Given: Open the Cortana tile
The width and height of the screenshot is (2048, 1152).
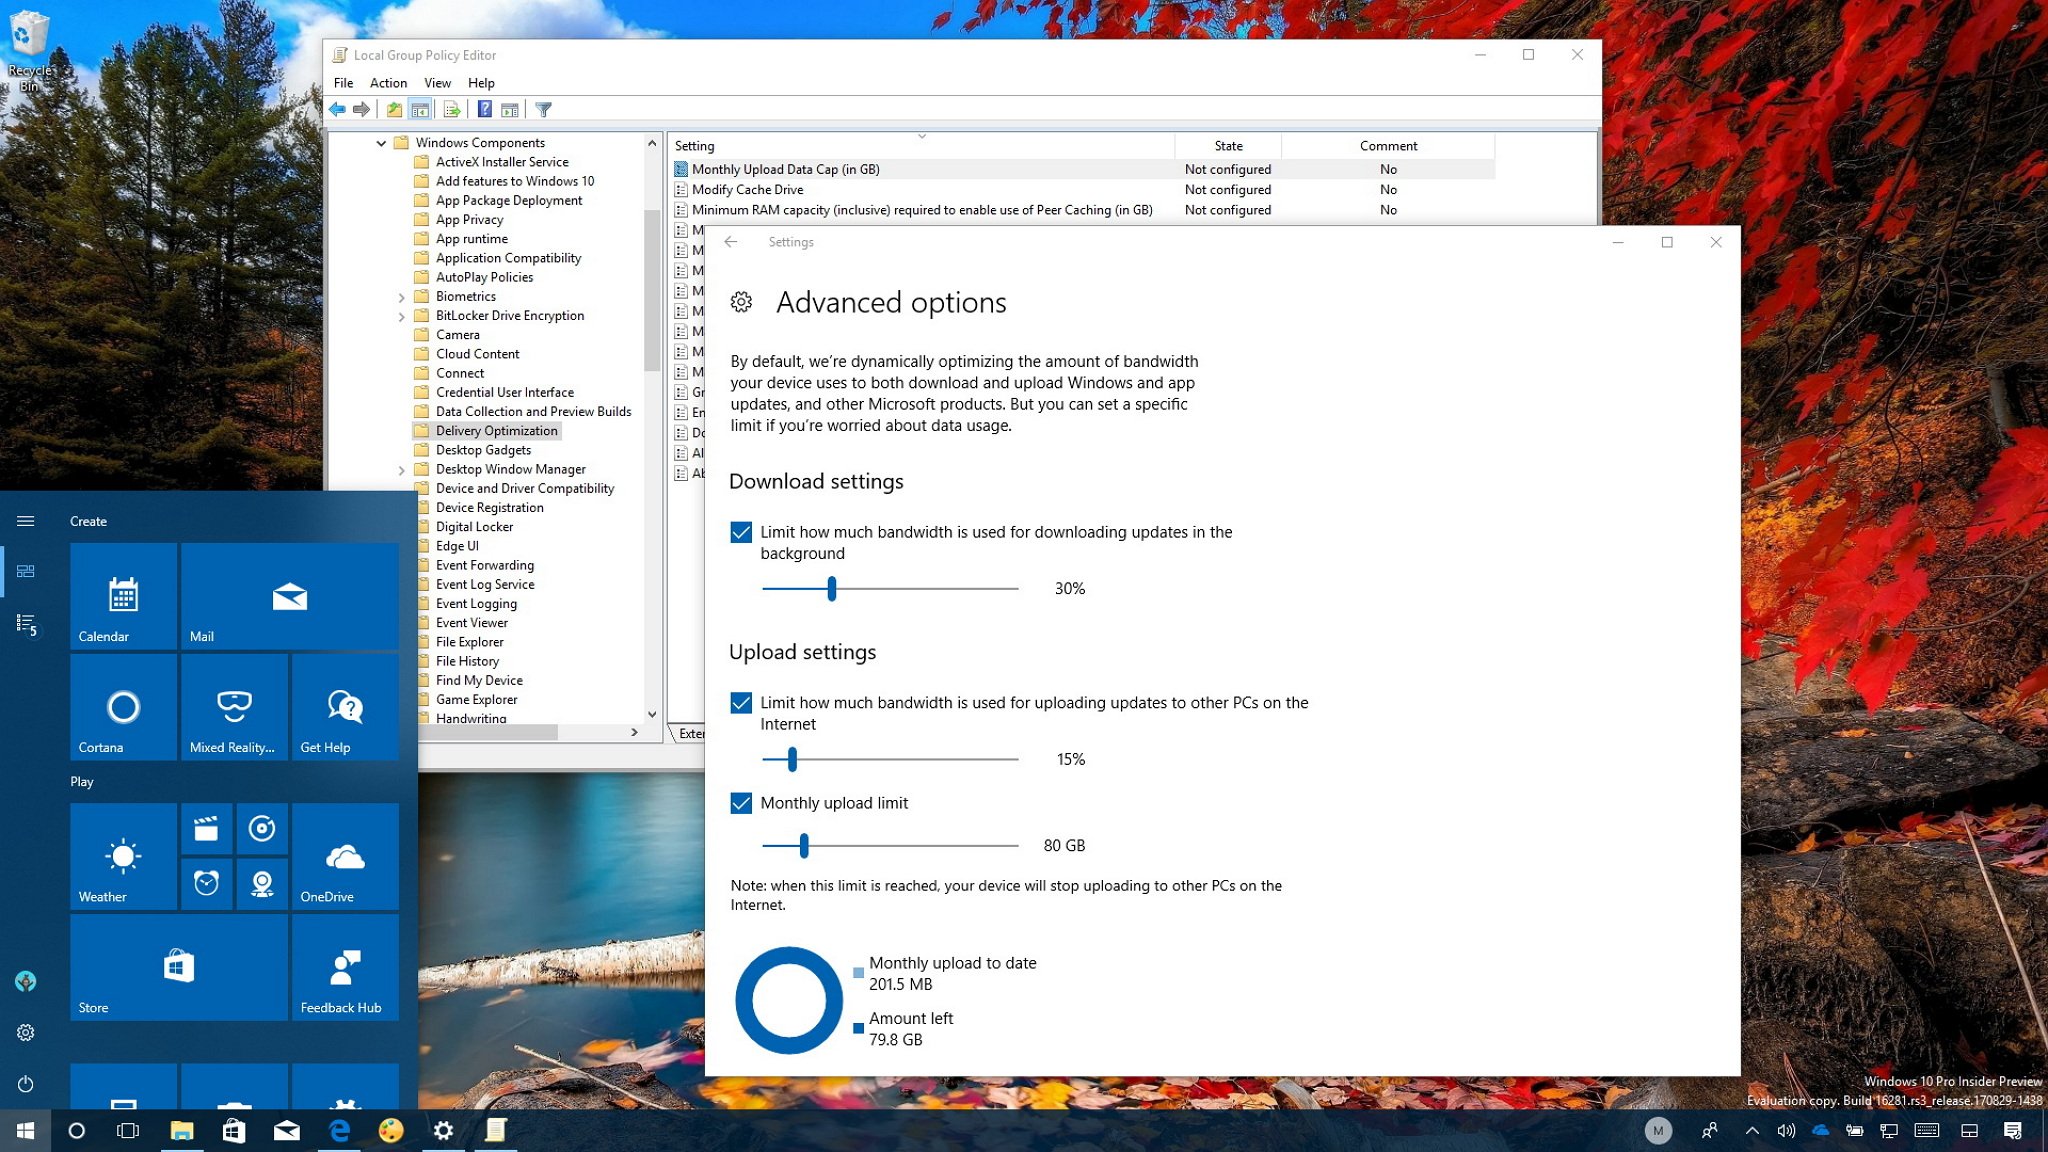Looking at the screenshot, I should (x=123, y=708).
